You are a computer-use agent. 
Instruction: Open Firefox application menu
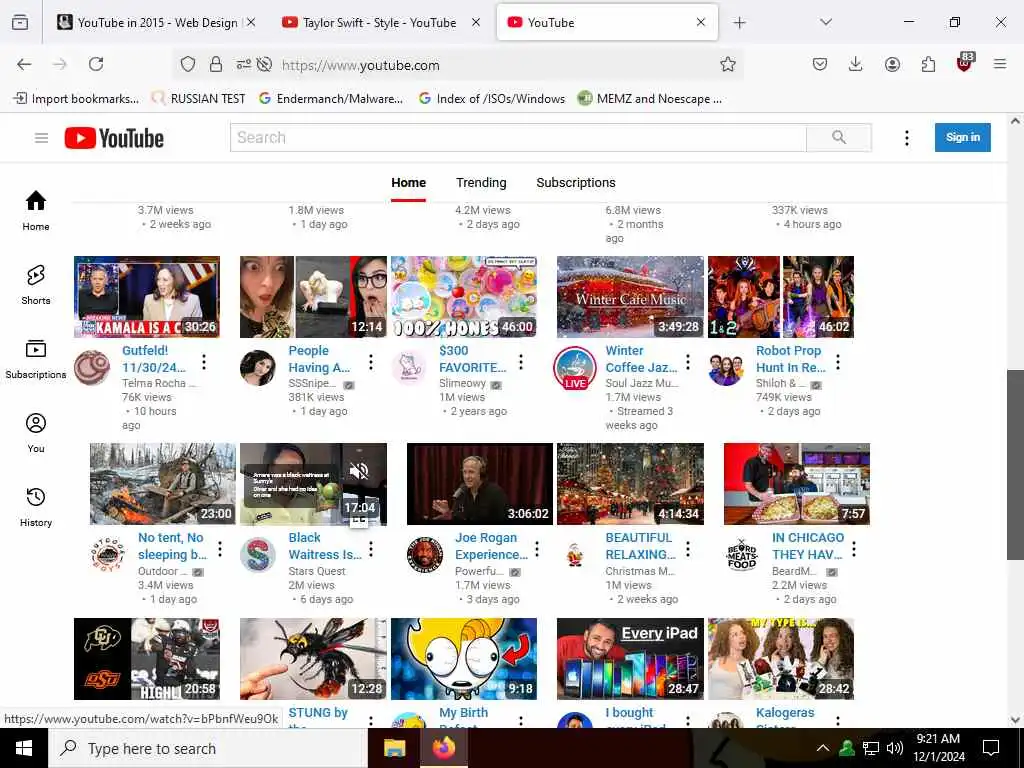click(x=1000, y=64)
